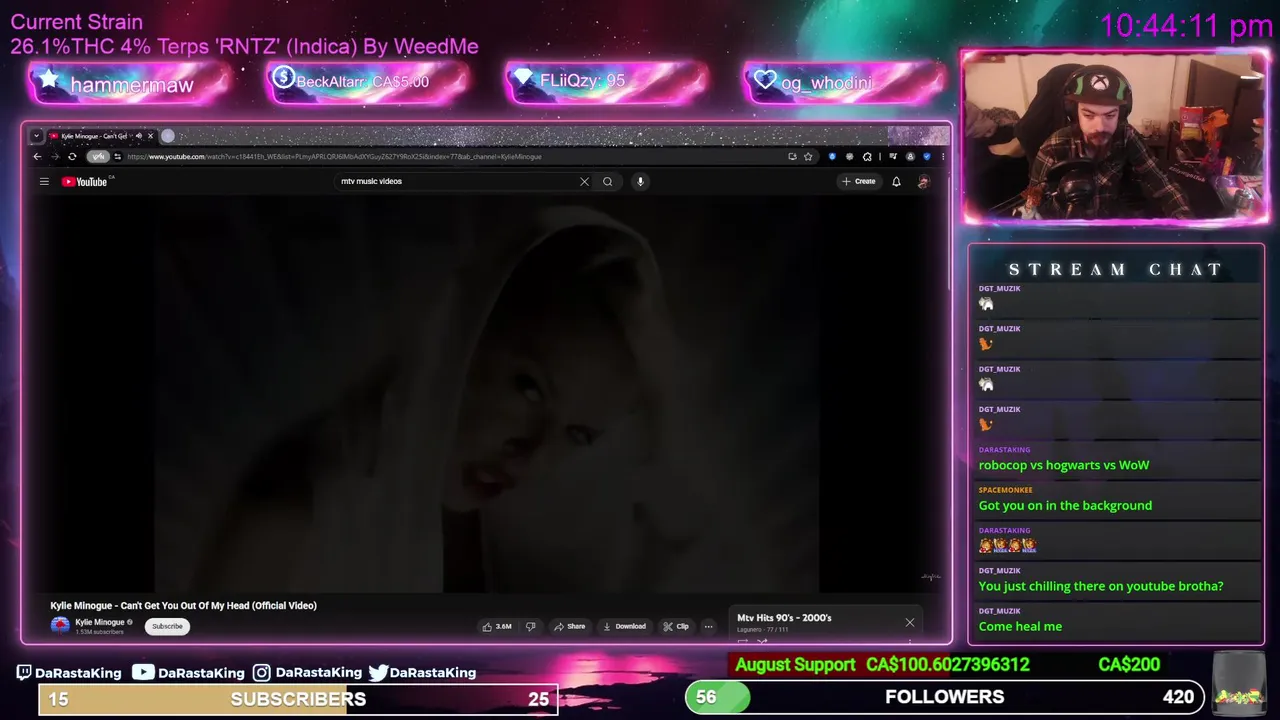Open YouTube notifications bell
Screen dimensions: 1280x720
(896, 181)
